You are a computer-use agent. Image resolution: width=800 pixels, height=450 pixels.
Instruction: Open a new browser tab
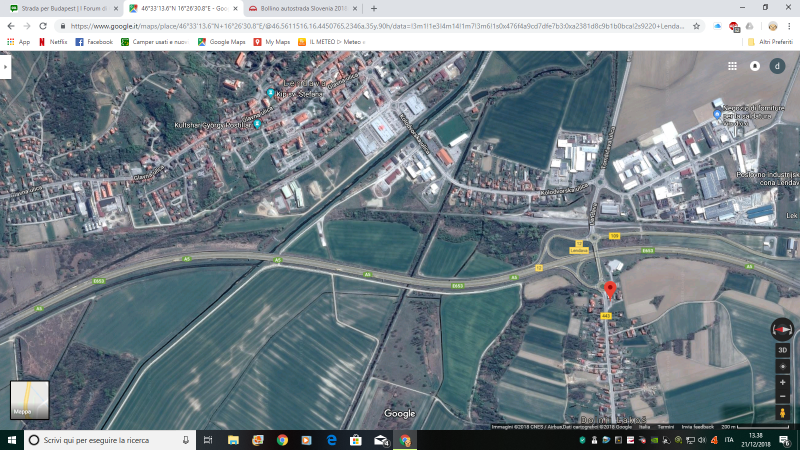click(373, 8)
